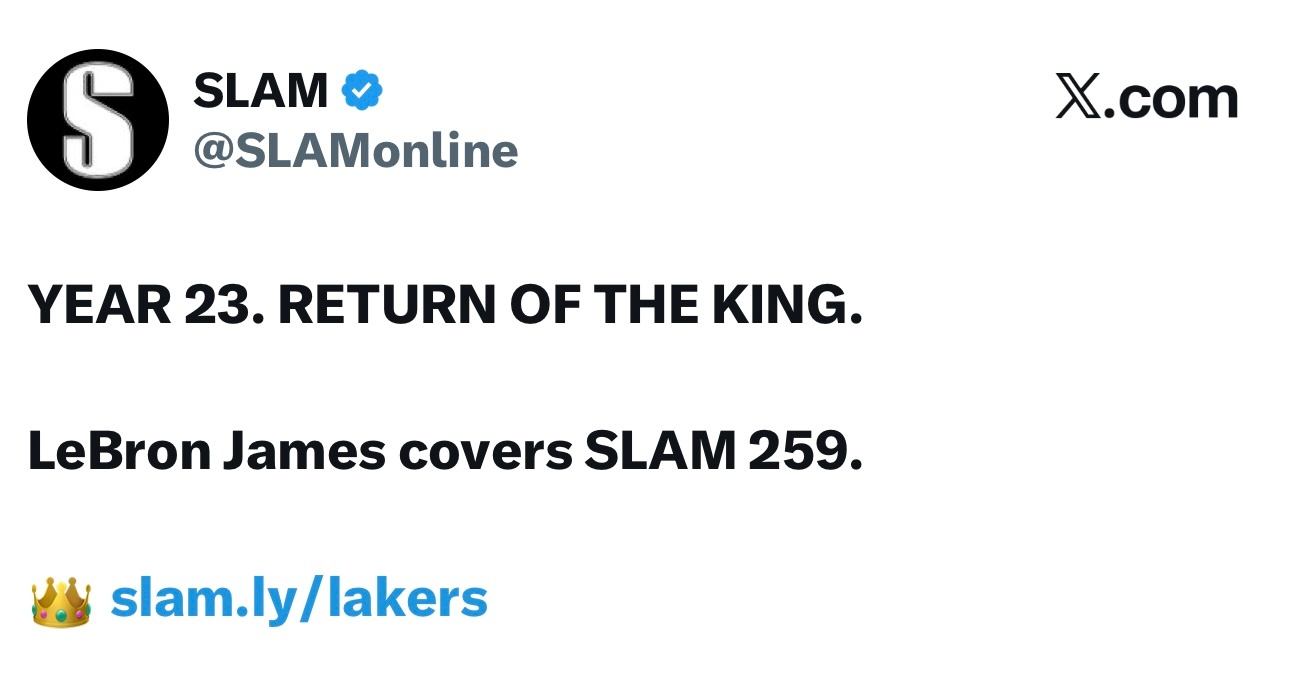
Task: Click the "RETURN OF THE KING." phrase
Action: pos(569,305)
